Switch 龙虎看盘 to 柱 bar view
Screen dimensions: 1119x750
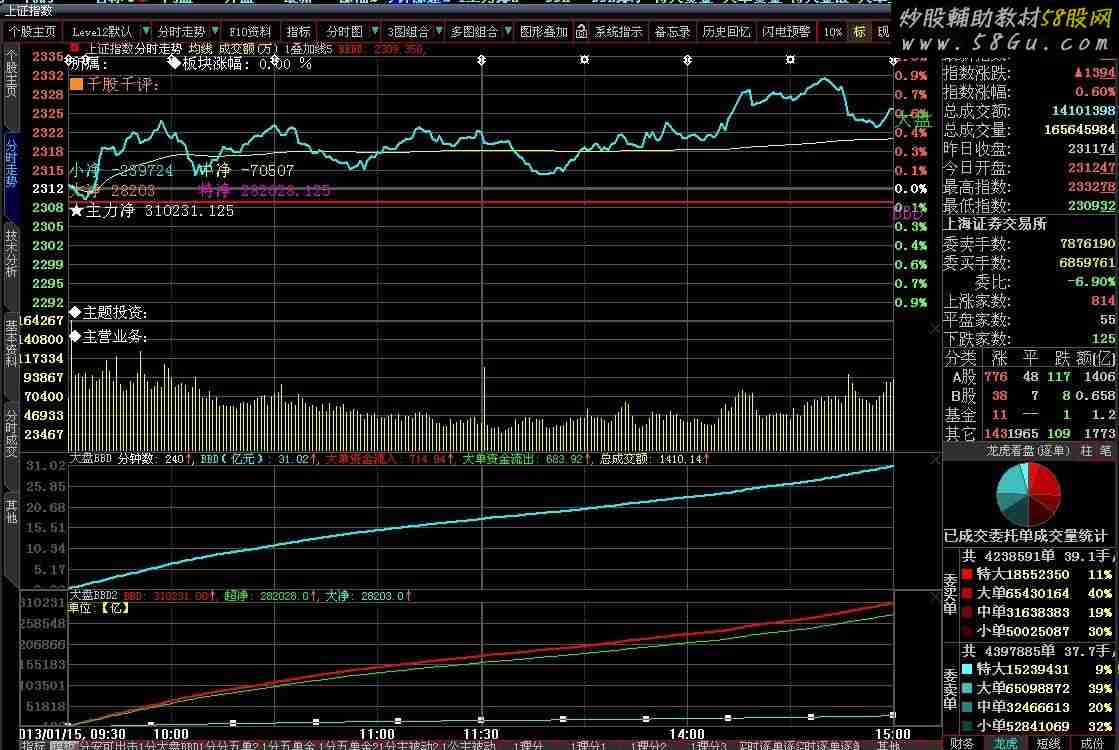point(1086,451)
